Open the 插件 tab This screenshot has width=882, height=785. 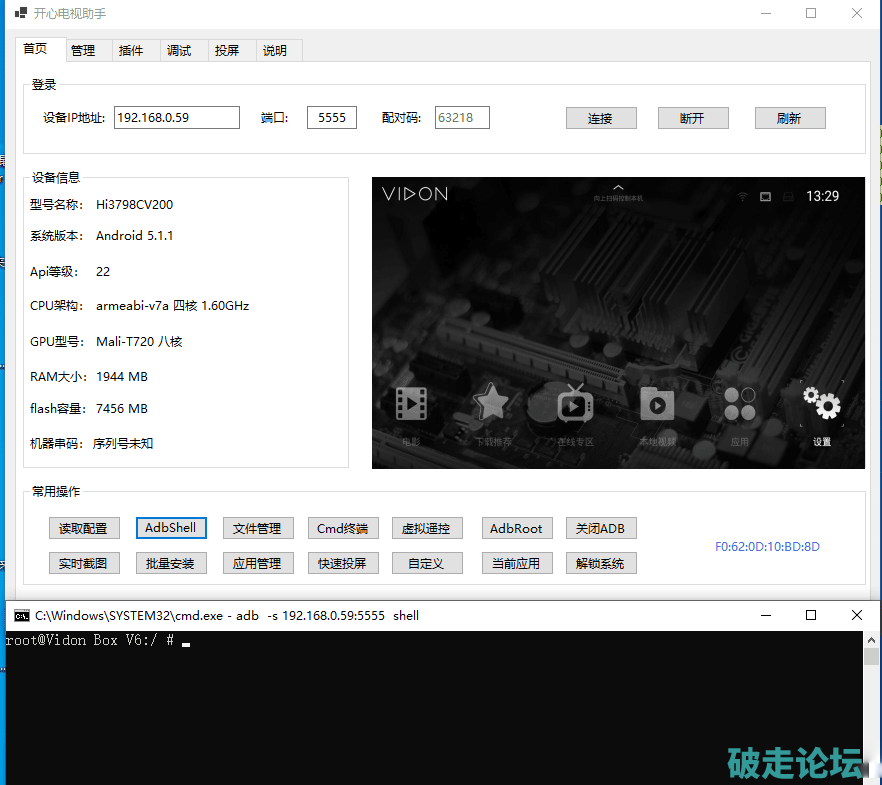coord(131,51)
